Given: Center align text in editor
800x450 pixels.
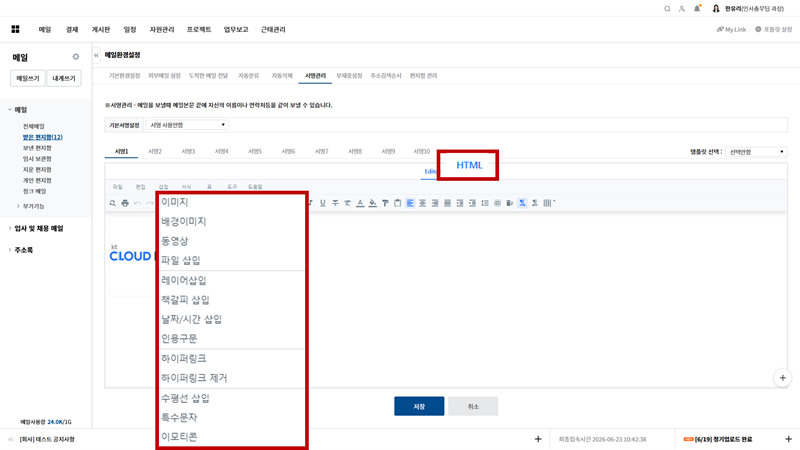Looking at the screenshot, I should [422, 203].
